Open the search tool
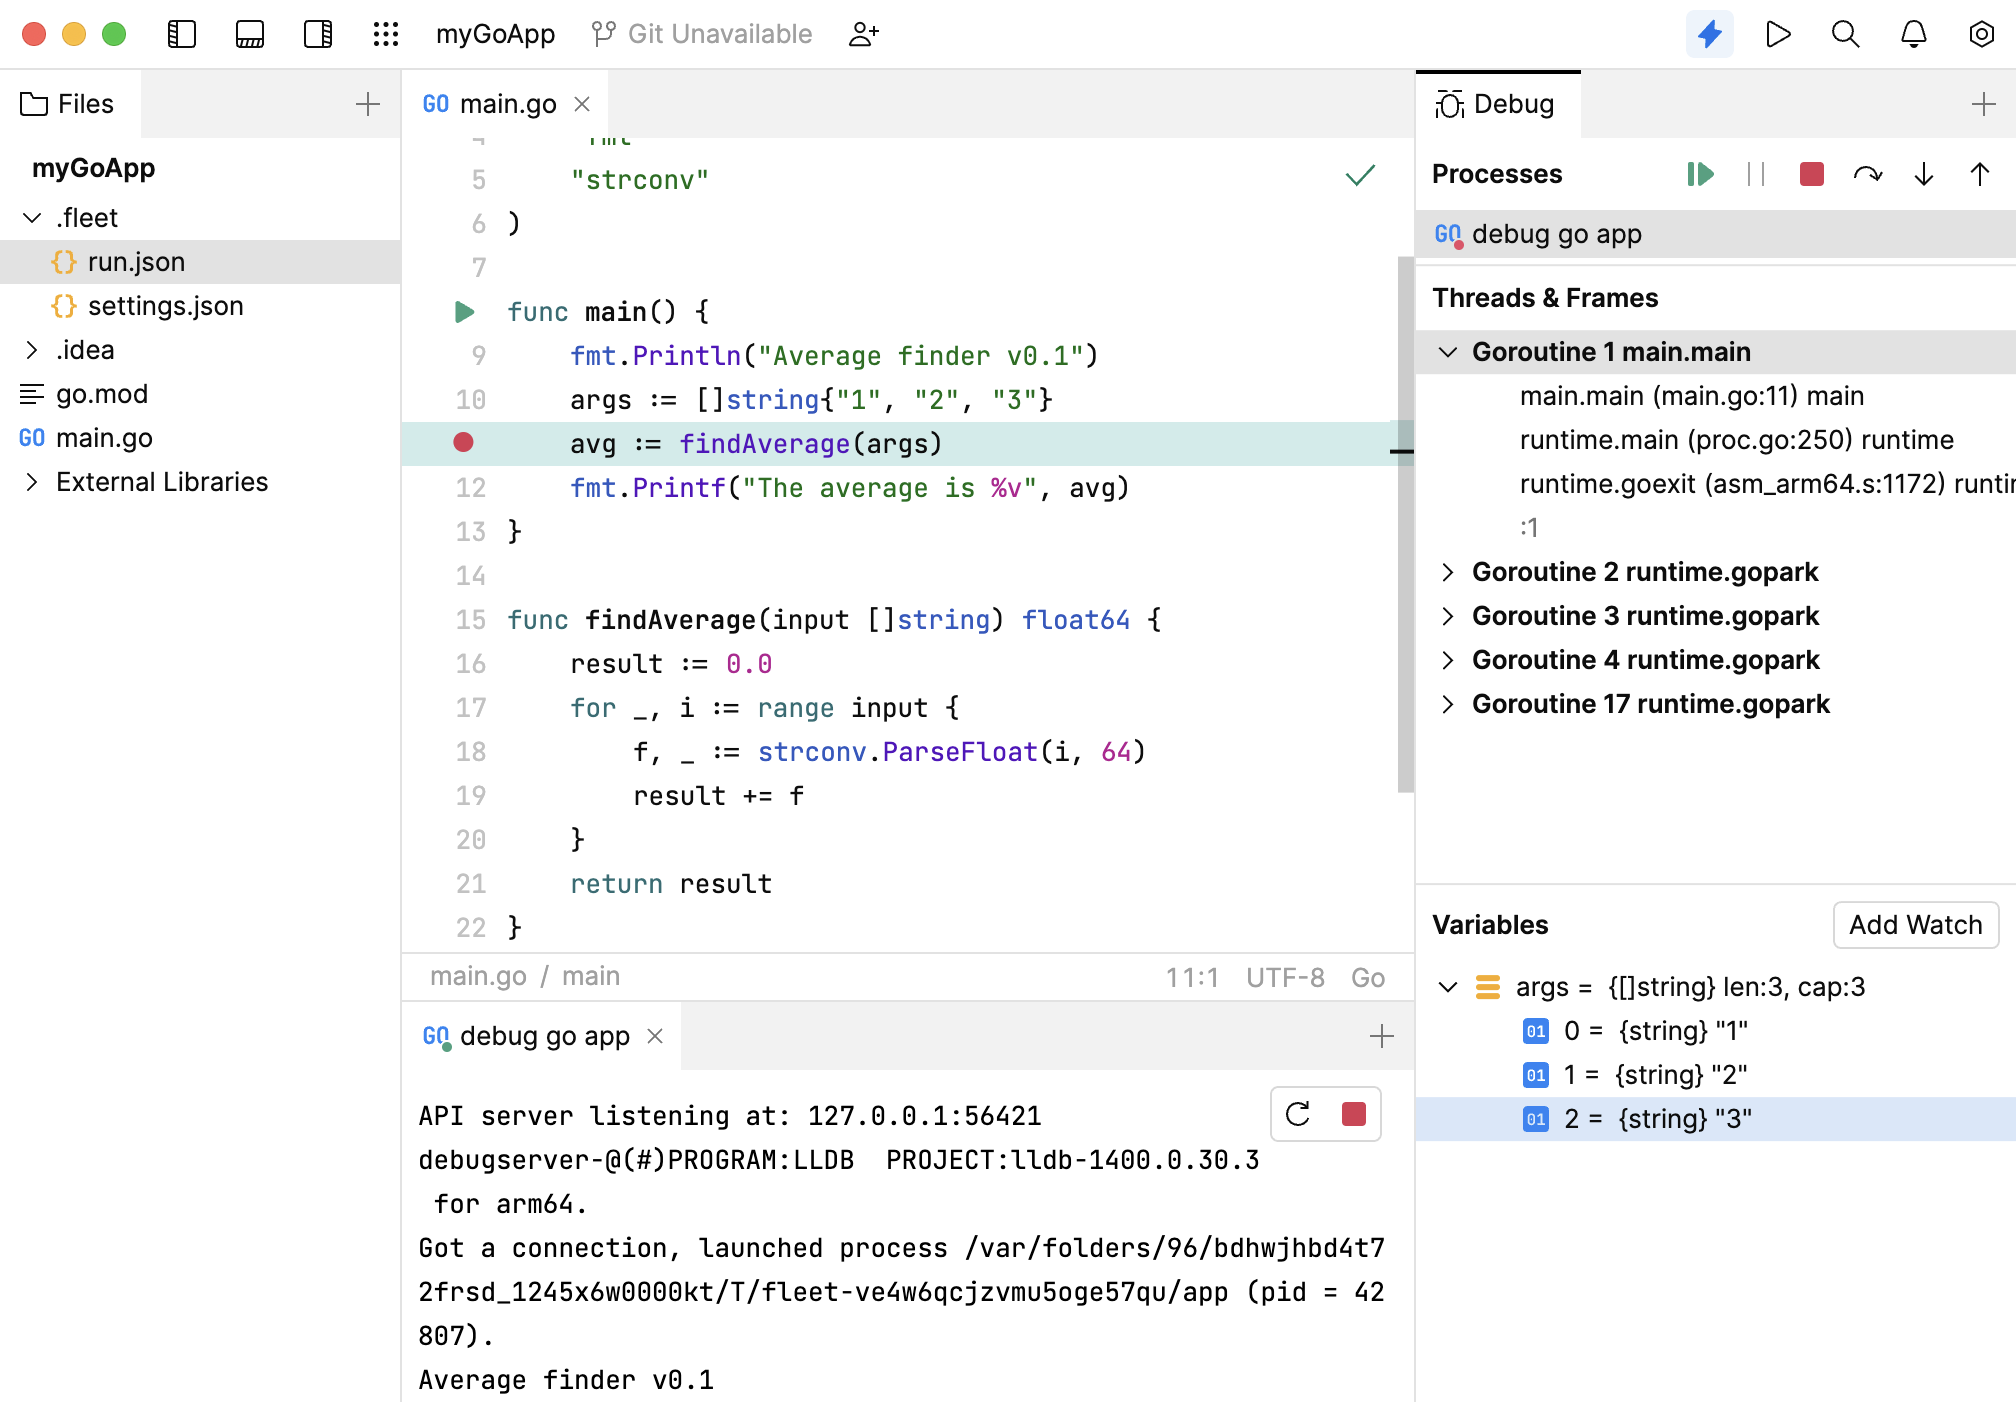Screen dimensions: 2016x1402 coord(1845,33)
